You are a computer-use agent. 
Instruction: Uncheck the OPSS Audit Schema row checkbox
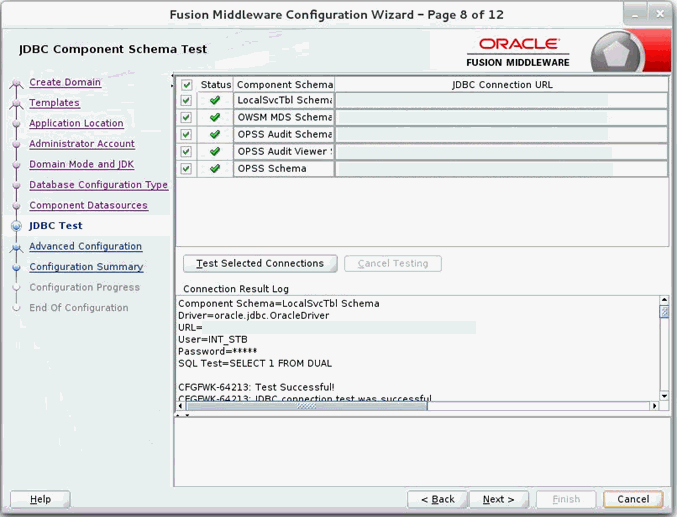click(186, 134)
